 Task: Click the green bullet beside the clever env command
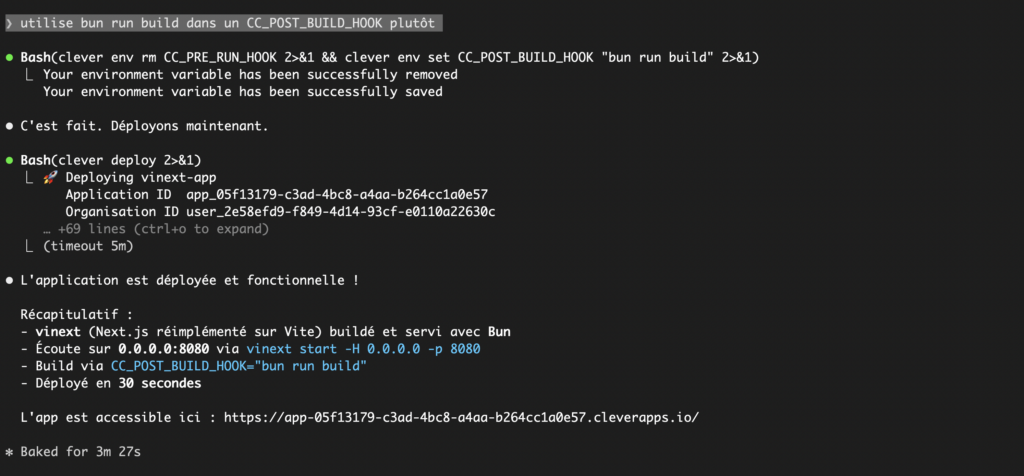click(x=10, y=58)
